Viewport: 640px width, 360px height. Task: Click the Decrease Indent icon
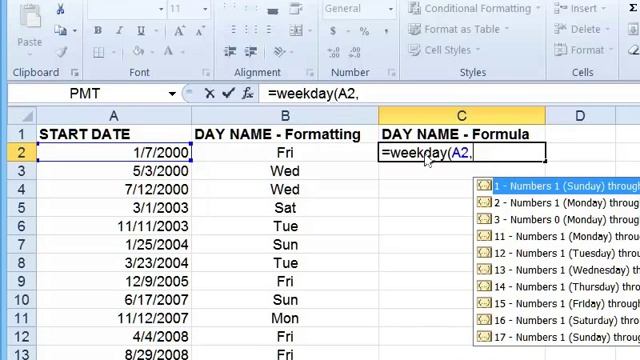(x=230, y=51)
